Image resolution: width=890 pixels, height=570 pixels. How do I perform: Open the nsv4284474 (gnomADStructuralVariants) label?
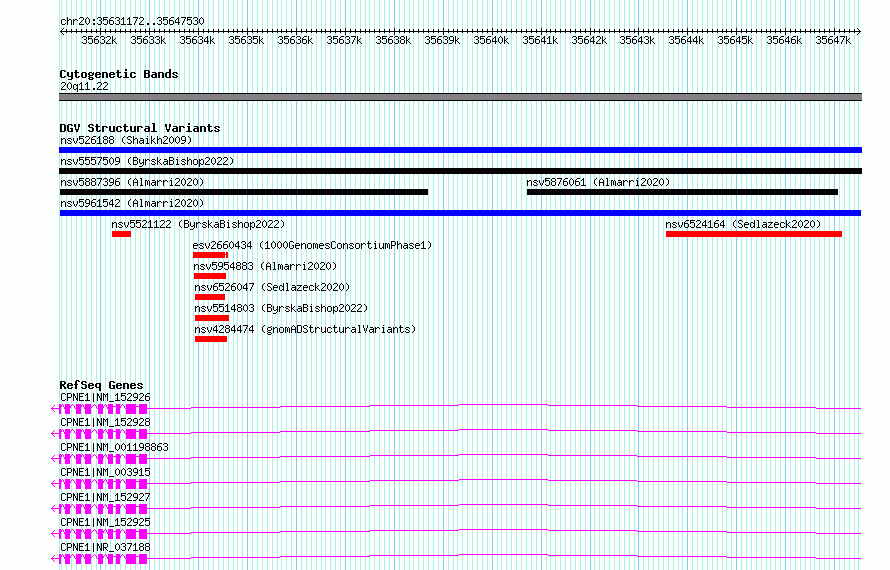305,329
